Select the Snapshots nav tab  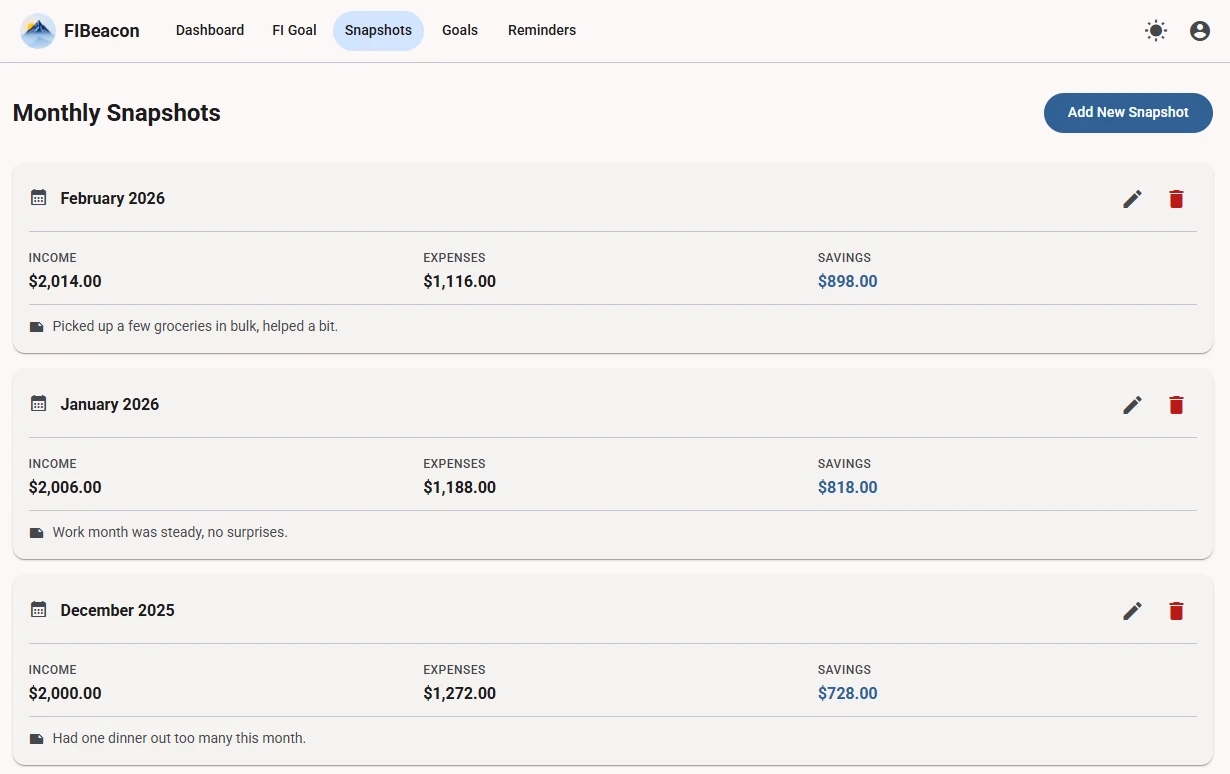[378, 31]
